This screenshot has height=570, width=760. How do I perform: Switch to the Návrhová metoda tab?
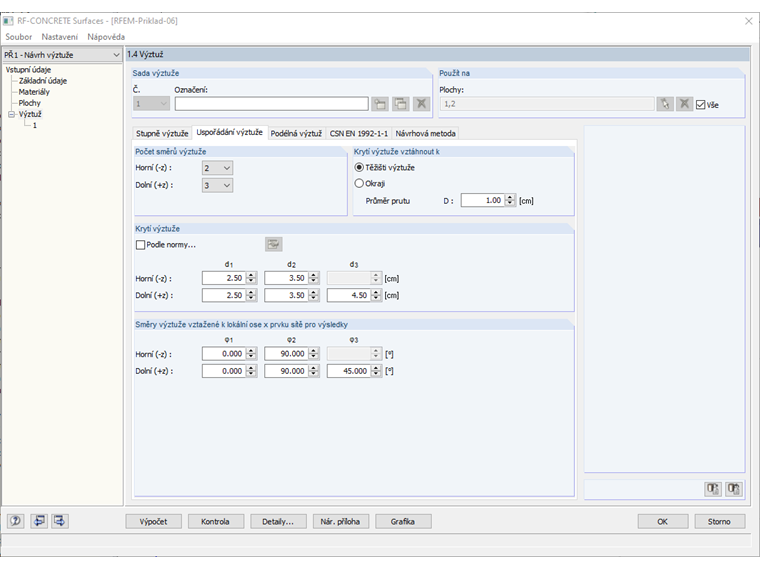pyautogui.click(x=426, y=133)
